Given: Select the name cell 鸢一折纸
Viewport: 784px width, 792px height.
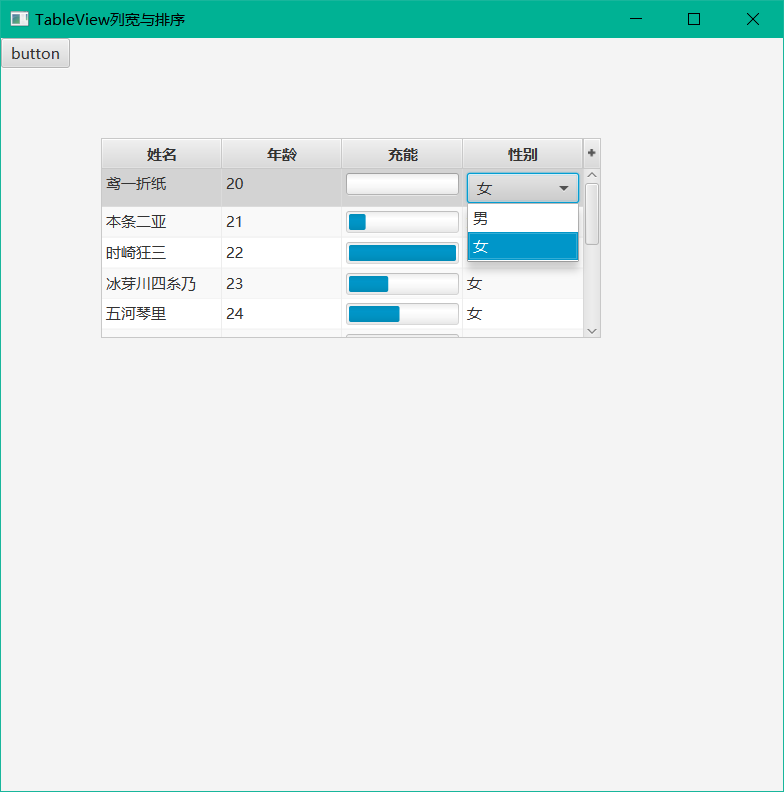Looking at the screenshot, I should click(x=161, y=187).
